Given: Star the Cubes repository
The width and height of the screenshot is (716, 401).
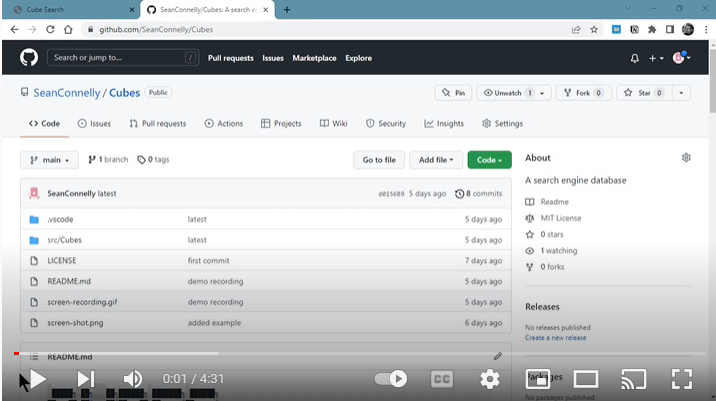Looking at the screenshot, I should (644, 93).
